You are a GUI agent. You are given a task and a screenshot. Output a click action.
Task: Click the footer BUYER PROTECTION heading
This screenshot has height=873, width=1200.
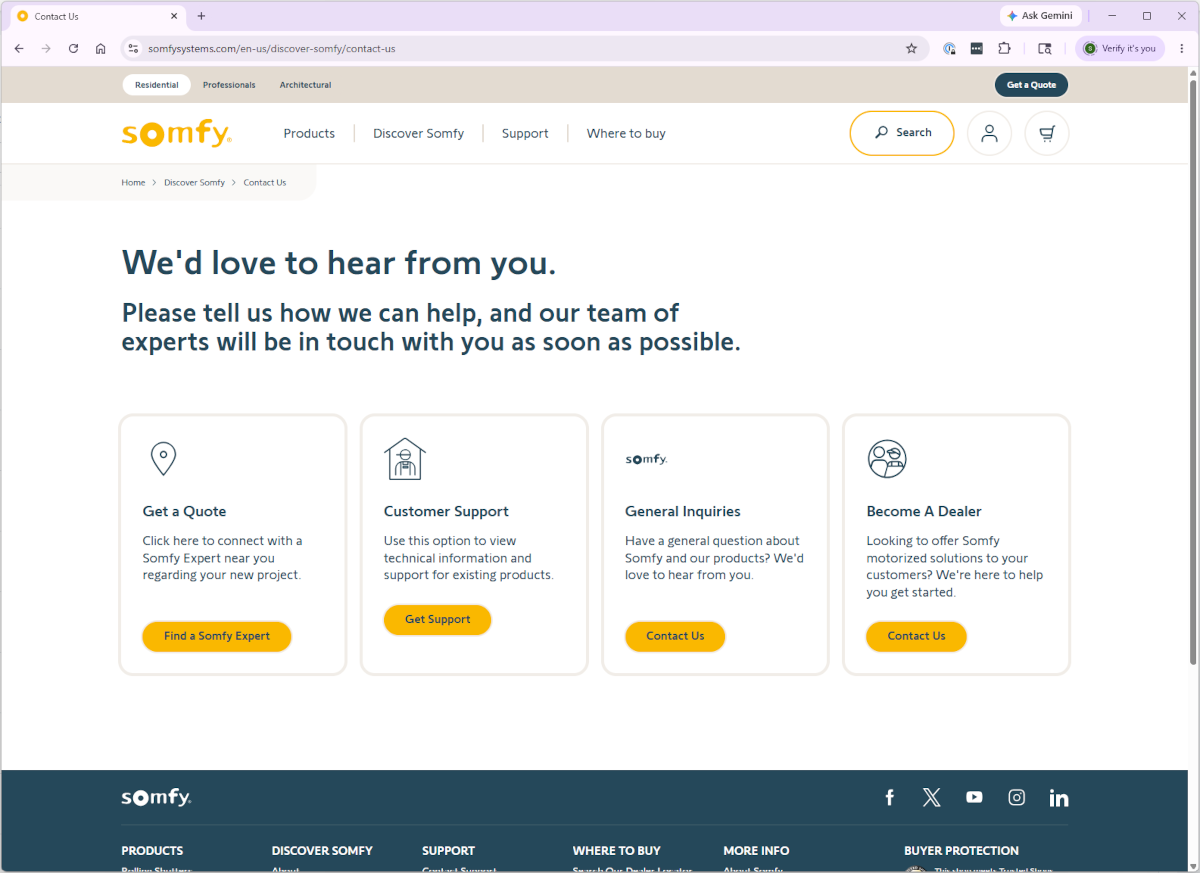(x=961, y=851)
